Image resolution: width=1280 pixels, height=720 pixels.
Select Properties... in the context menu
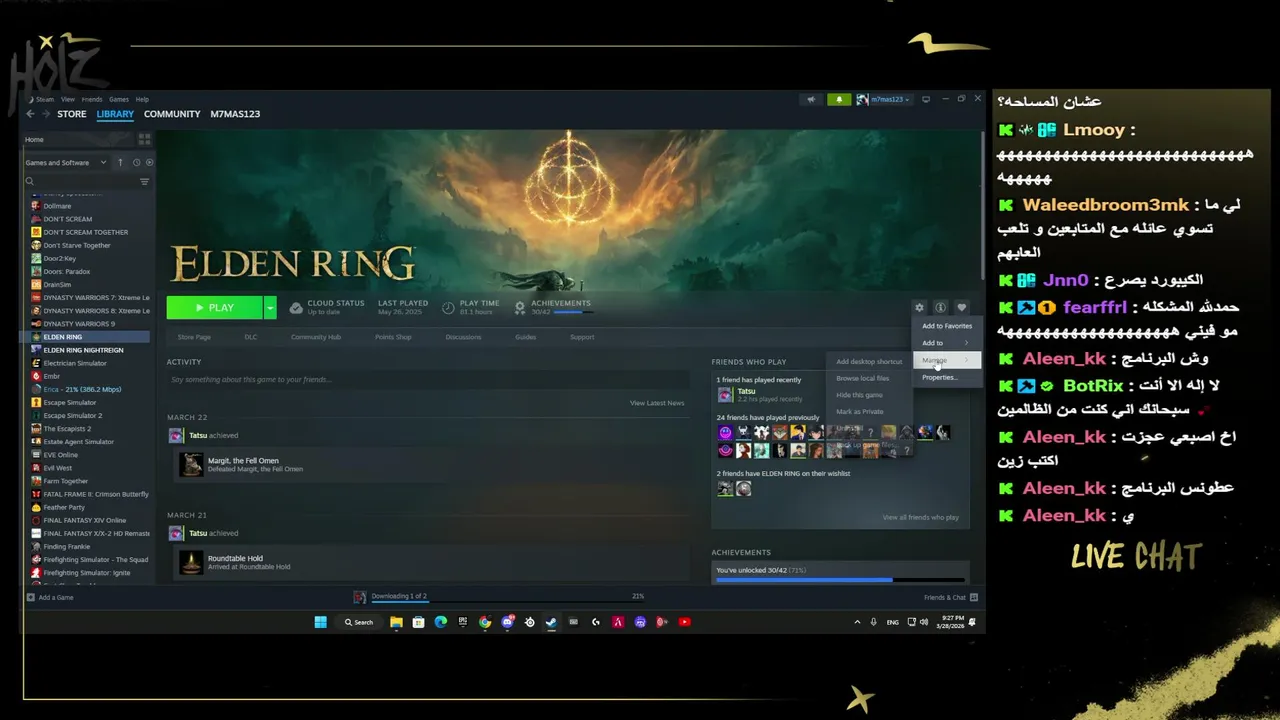946,377
